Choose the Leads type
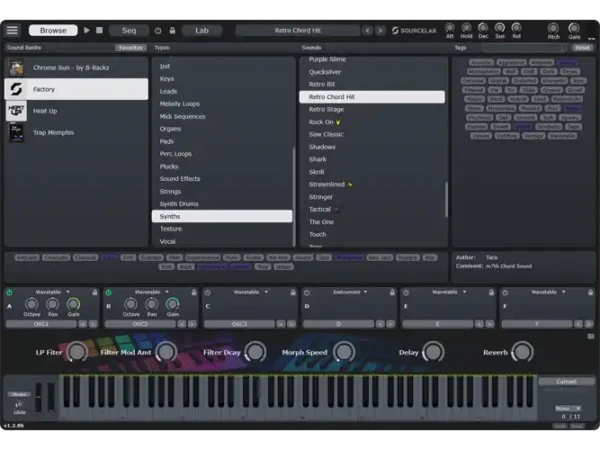This screenshot has height=450, width=600. (222, 91)
